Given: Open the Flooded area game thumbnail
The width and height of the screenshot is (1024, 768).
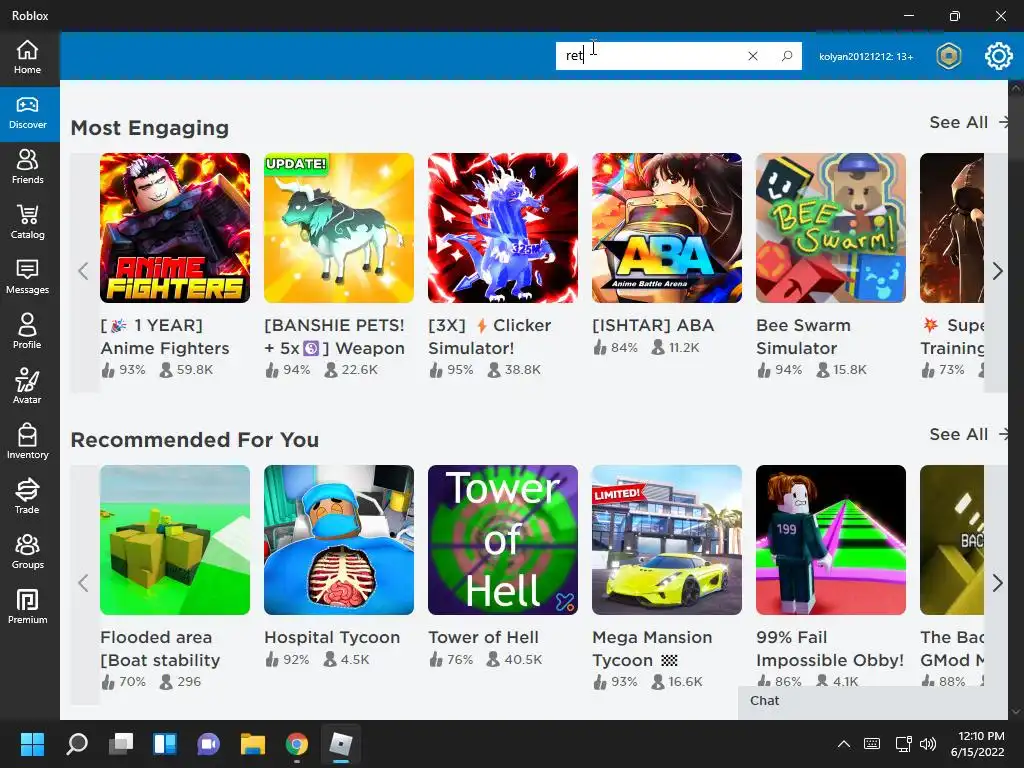Looking at the screenshot, I should [175, 540].
